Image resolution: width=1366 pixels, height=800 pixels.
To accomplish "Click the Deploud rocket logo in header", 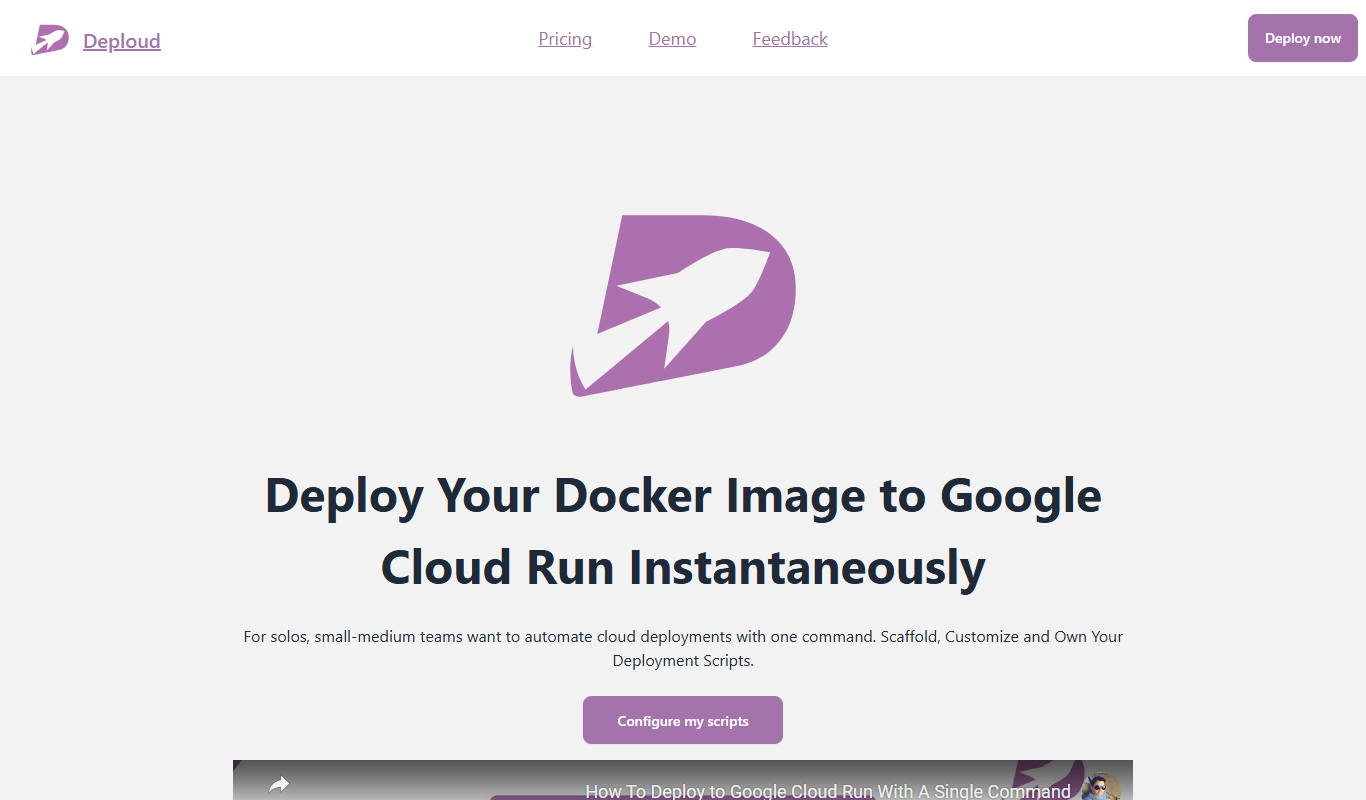I will [50, 40].
